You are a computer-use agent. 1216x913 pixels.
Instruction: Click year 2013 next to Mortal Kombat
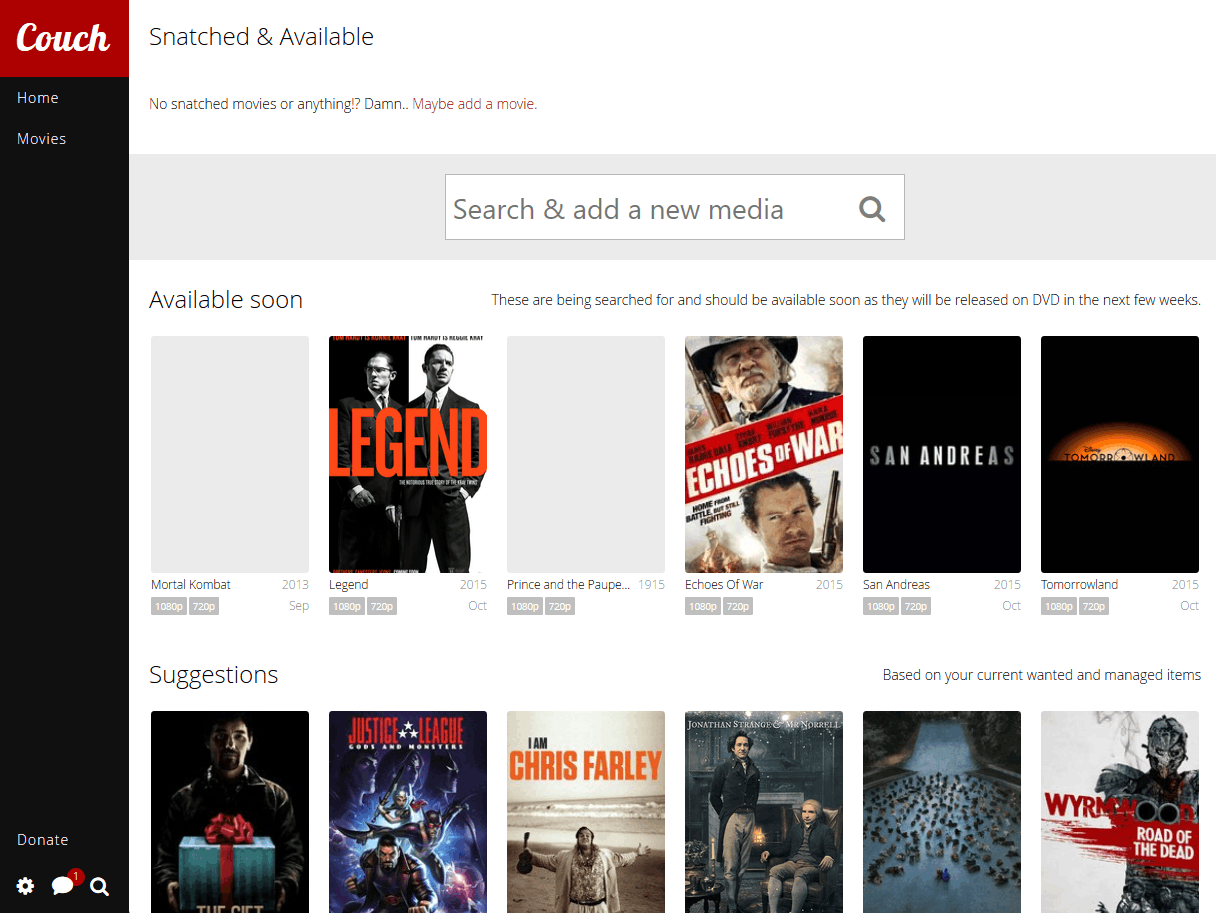click(295, 585)
